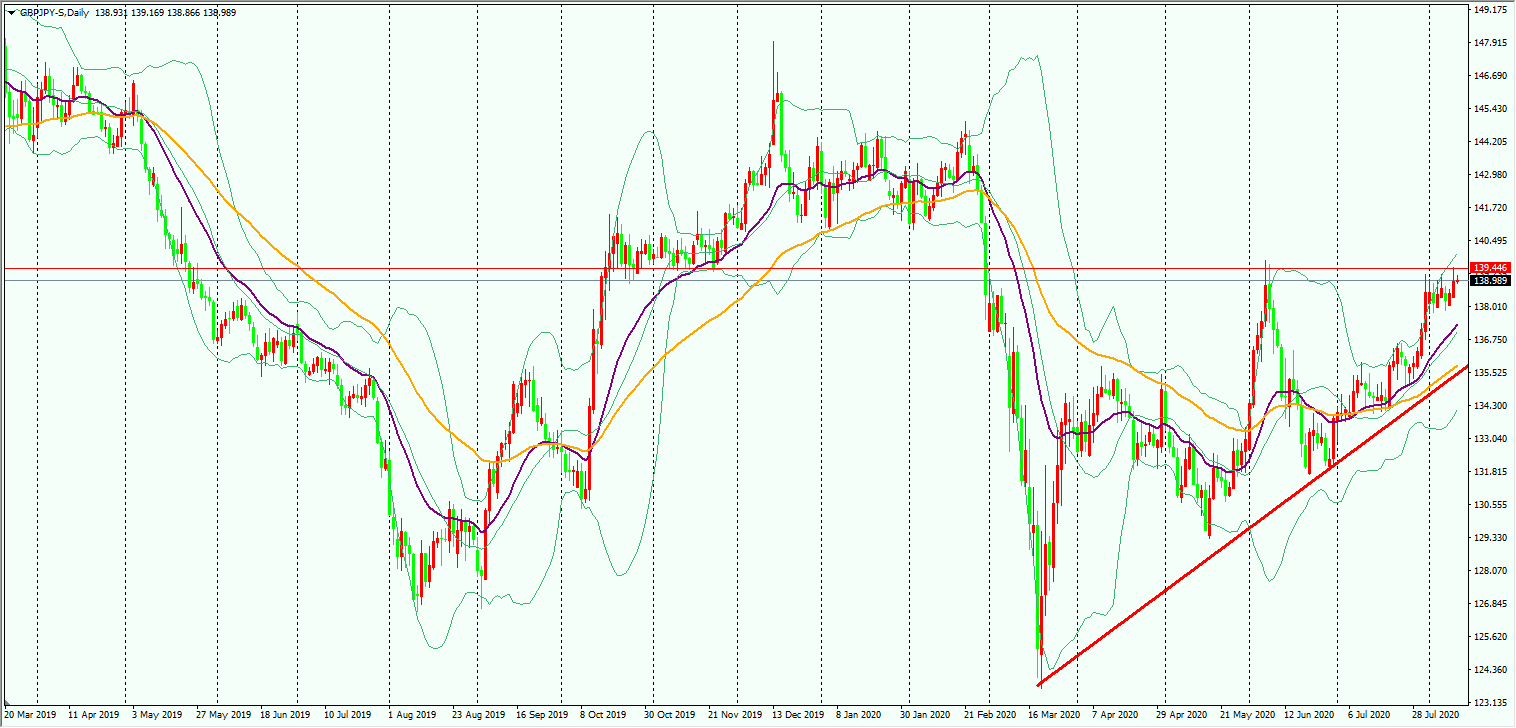1516x728 pixels.
Task: Click the 124.360 price scale label
Action: pyautogui.click(x=1490, y=670)
